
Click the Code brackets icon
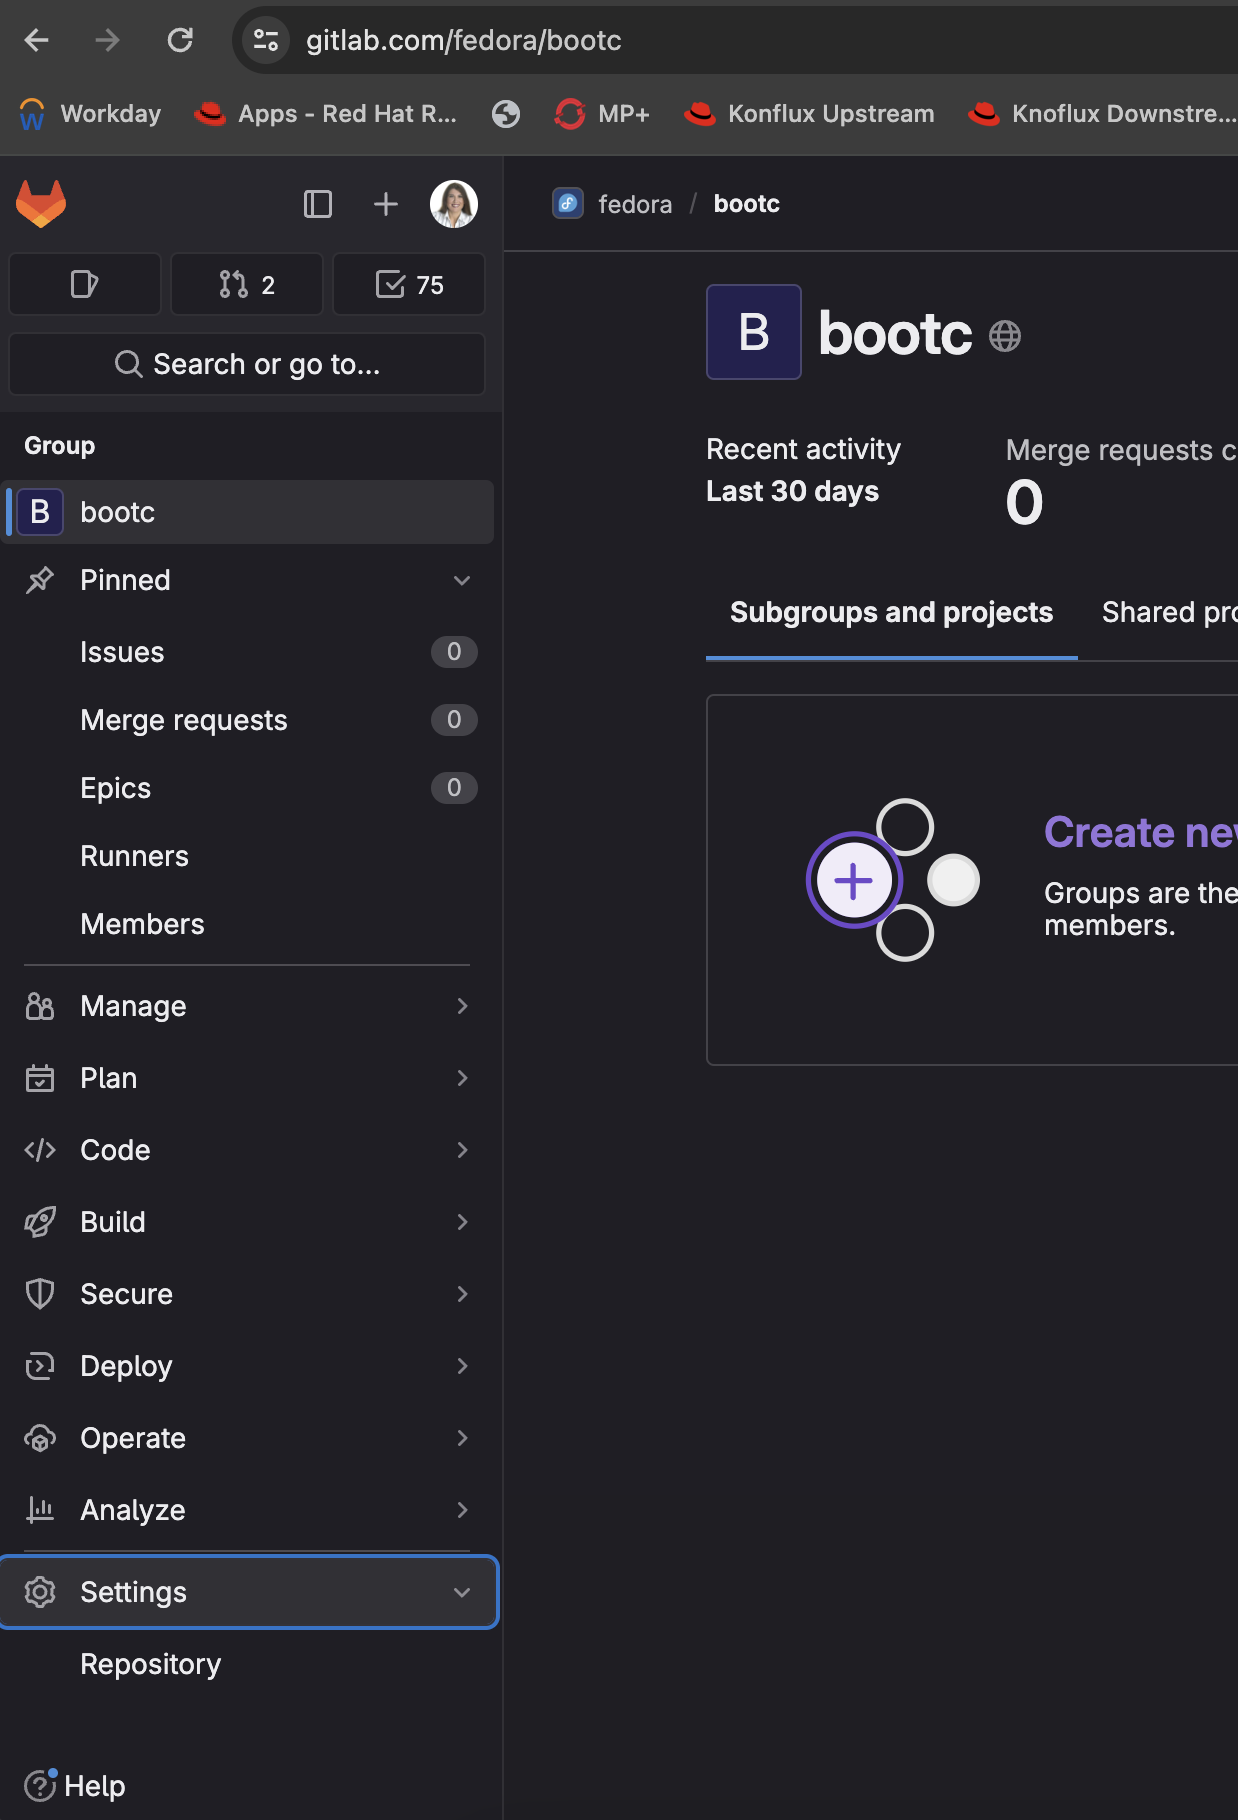pyautogui.click(x=40, y=1150)
